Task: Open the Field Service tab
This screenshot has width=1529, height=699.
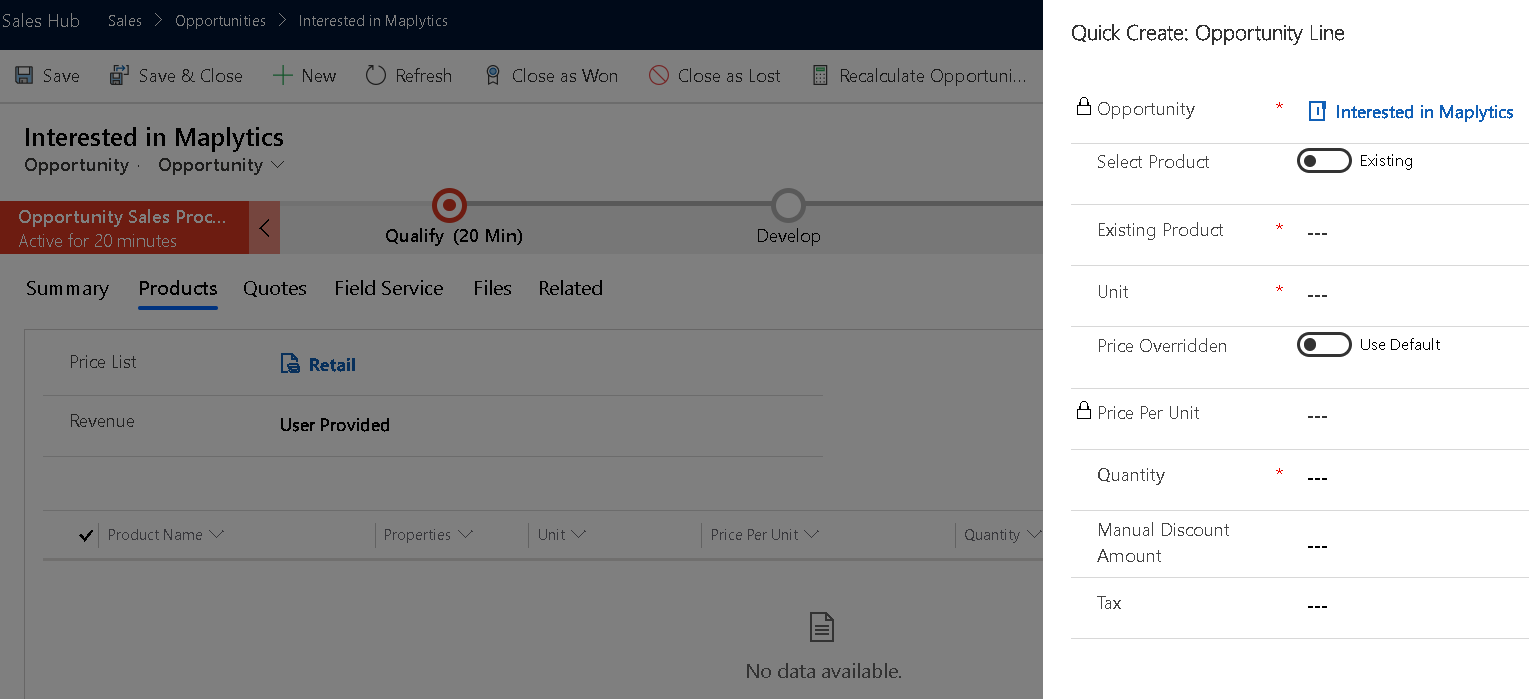Action: pyautogui.click(x=389, y=289)
